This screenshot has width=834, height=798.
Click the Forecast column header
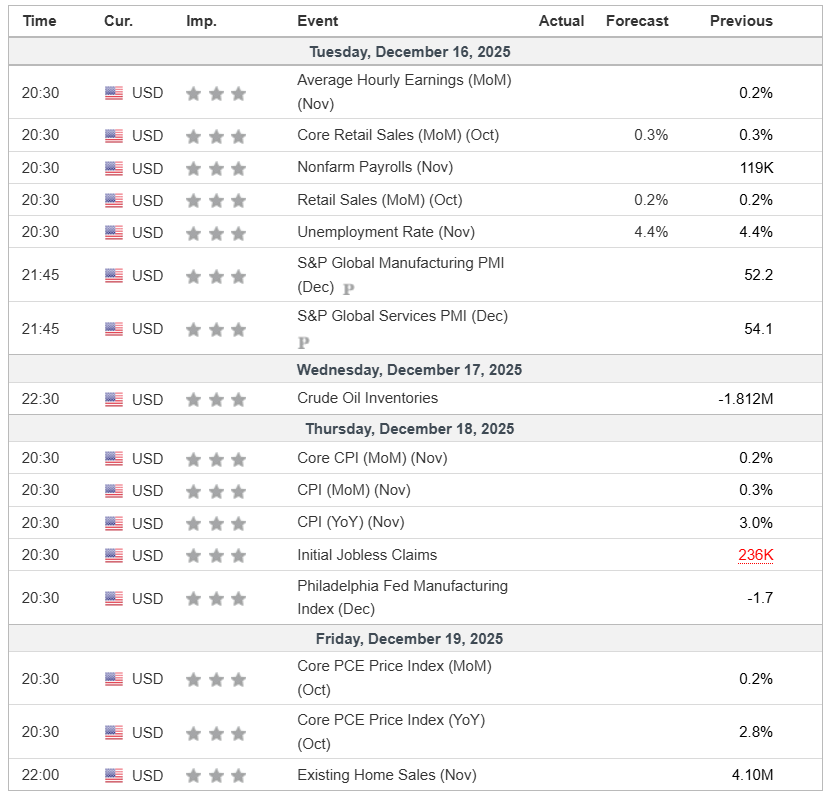(x=636, y=21)
